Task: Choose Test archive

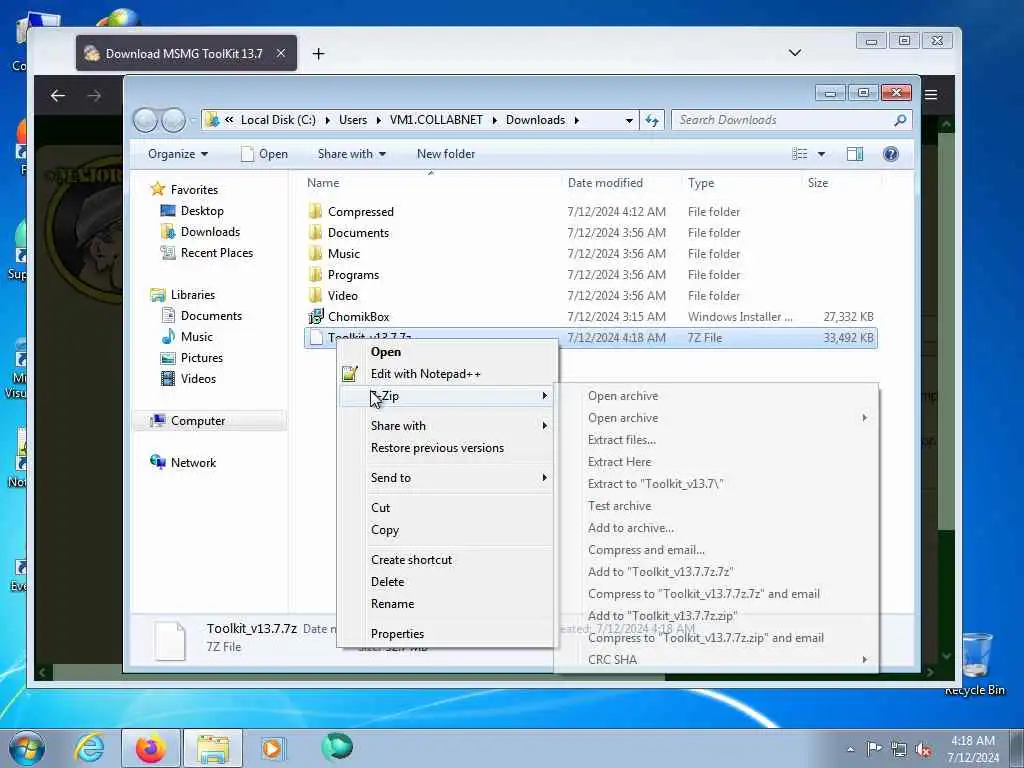Action: [x=619, y=506]
